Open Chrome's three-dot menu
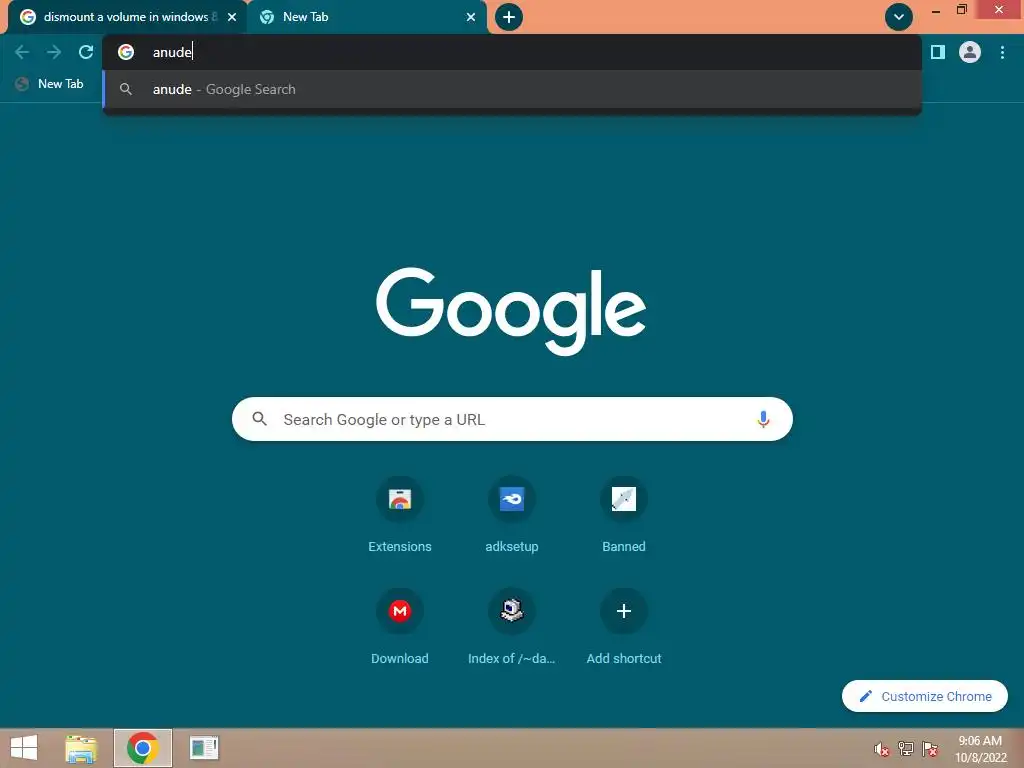 tap(1002, 52)
